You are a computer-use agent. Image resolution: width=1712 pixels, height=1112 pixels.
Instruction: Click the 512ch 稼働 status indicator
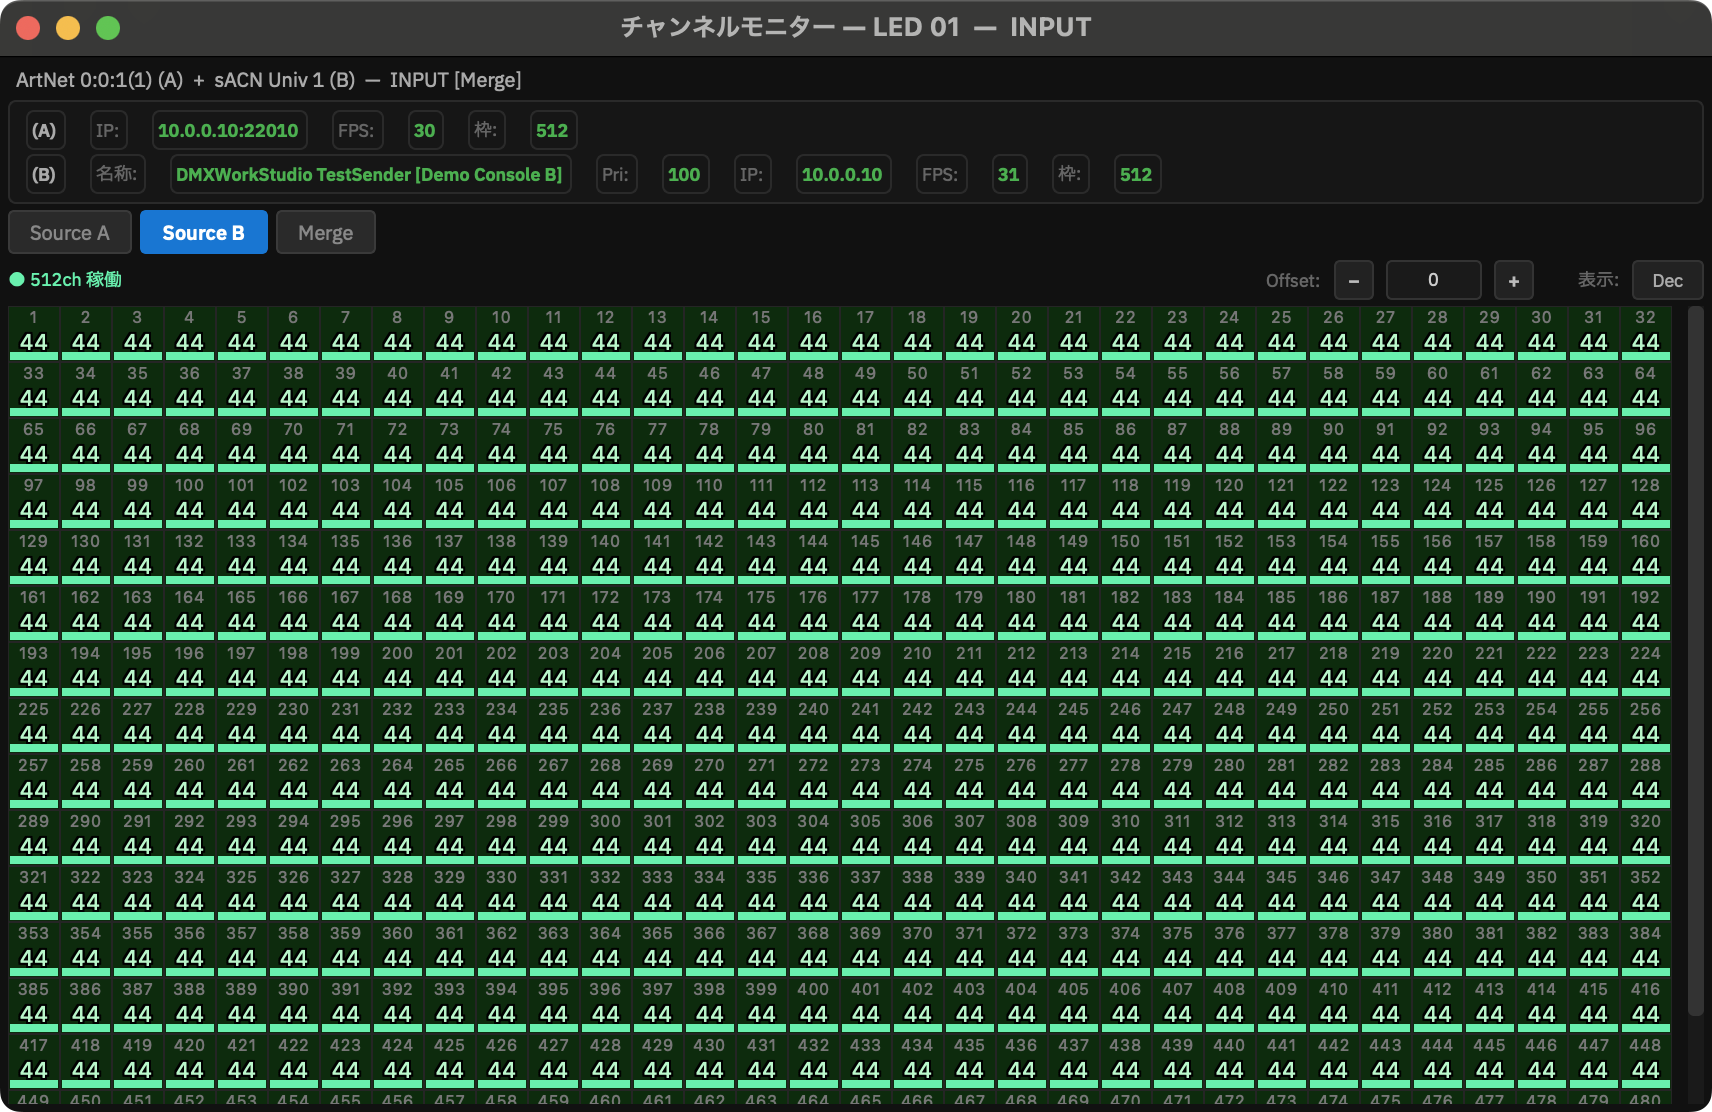[x=66, y=280]
